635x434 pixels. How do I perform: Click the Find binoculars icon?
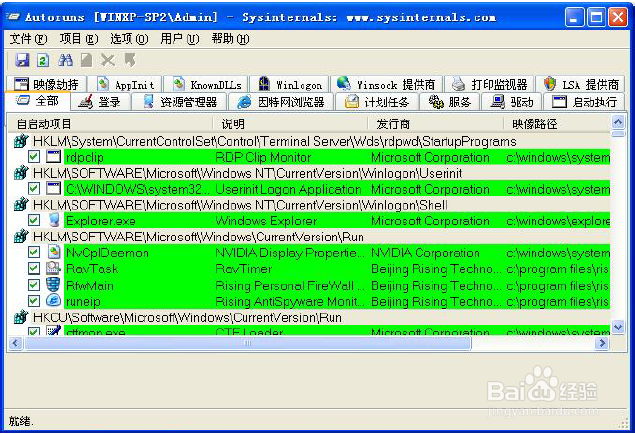point(65,60)
